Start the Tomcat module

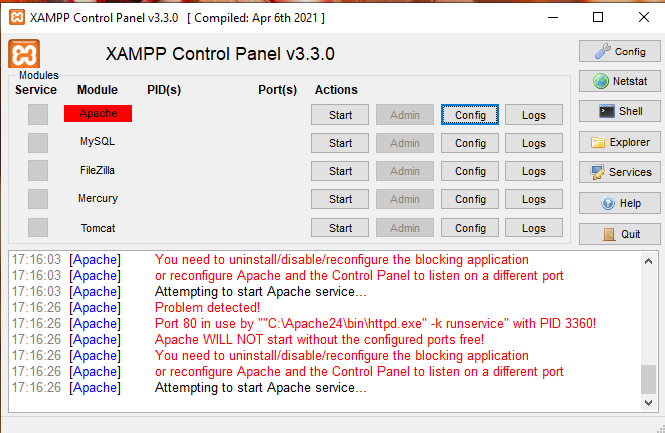tap(340, 228)
